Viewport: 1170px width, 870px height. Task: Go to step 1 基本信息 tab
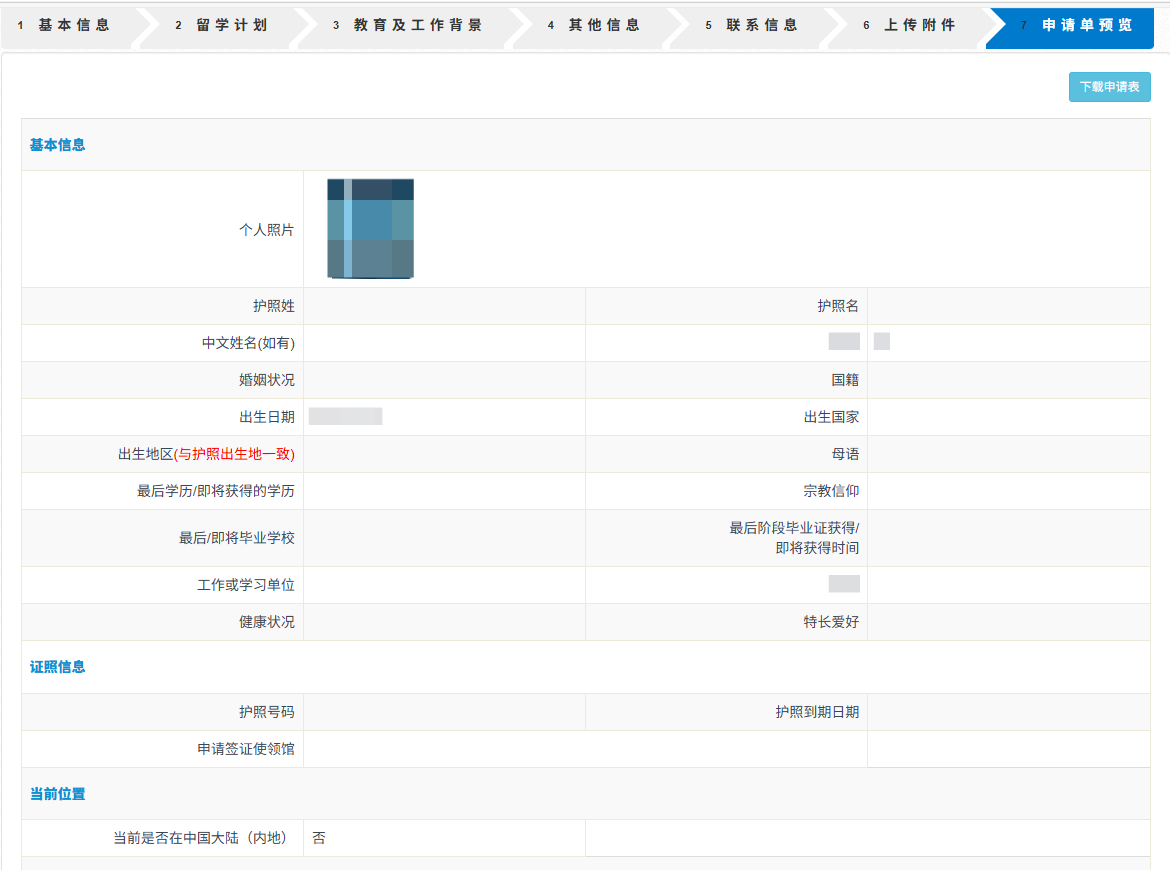point(65,26)
